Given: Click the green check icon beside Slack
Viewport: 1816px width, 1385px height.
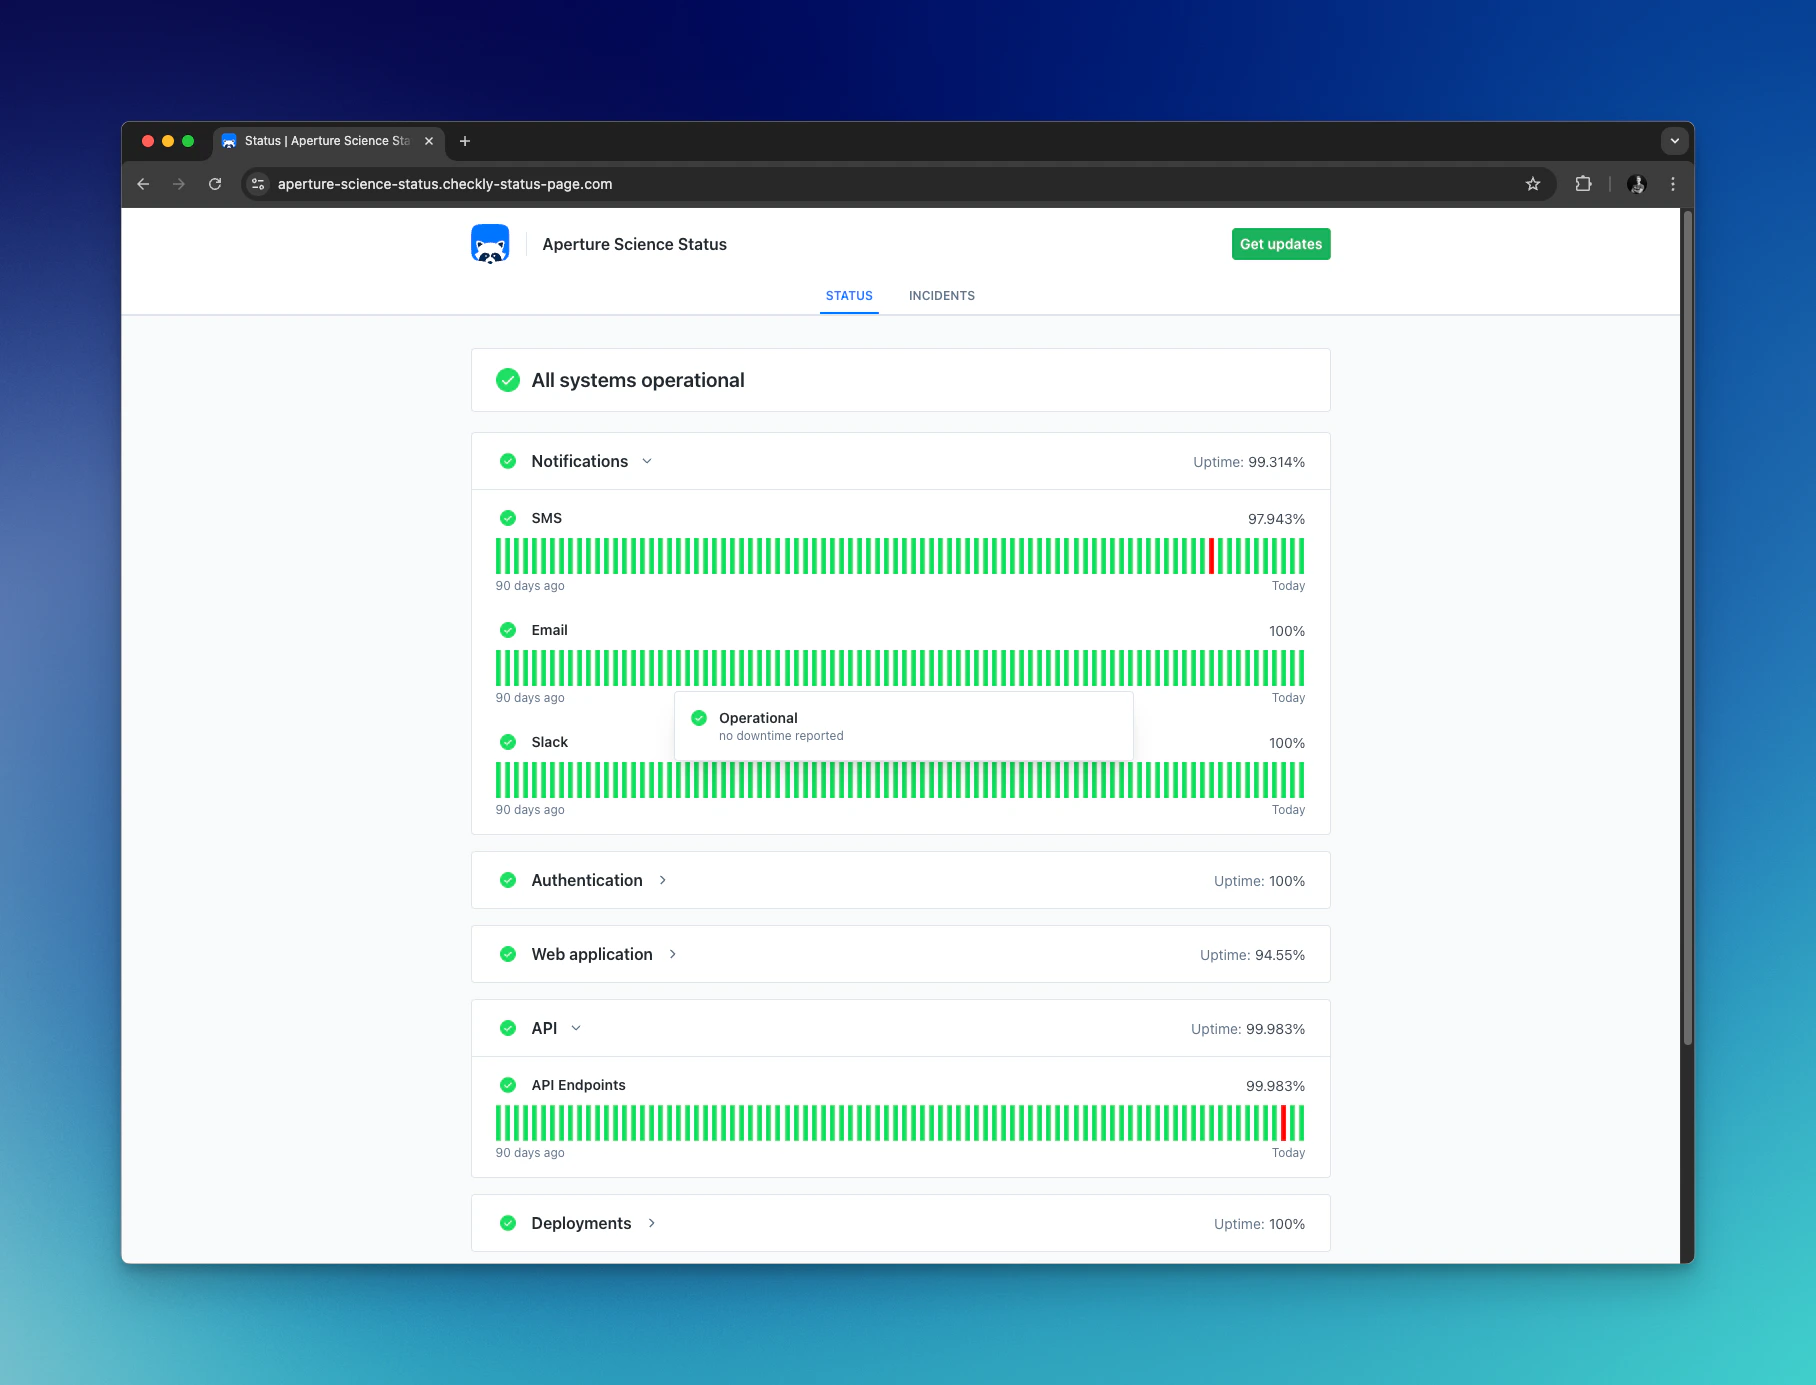Looking at the screenshot, I should click(x=508, y=742).
